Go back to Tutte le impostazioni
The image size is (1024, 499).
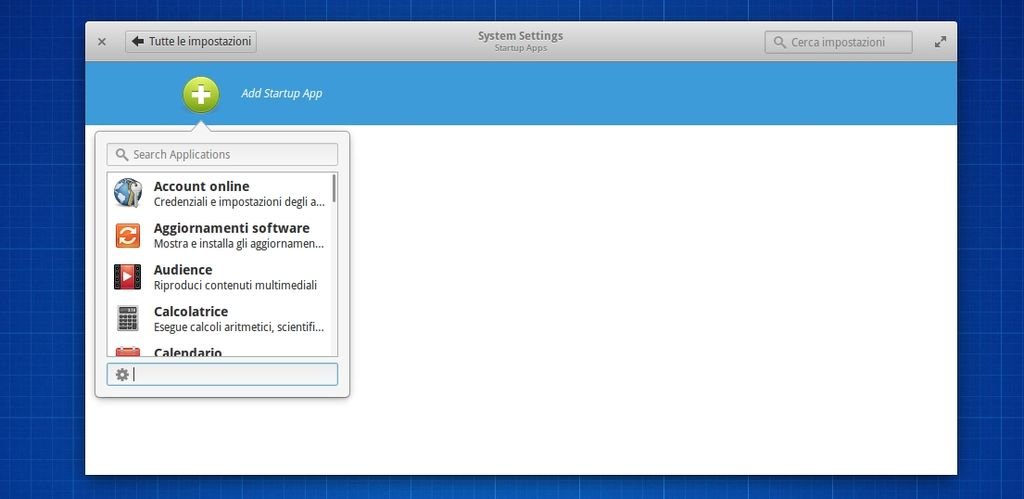tap(191, 41)
